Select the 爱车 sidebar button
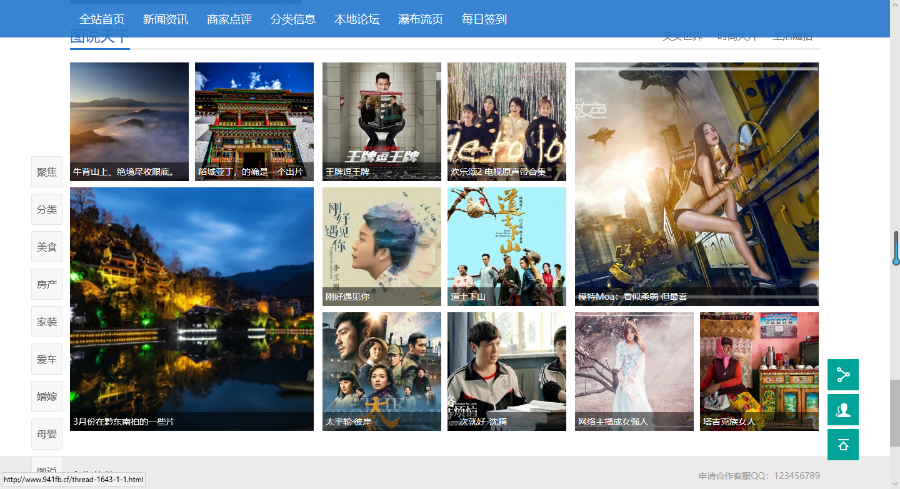Screen dimensions: 900x489 (46, 359)
